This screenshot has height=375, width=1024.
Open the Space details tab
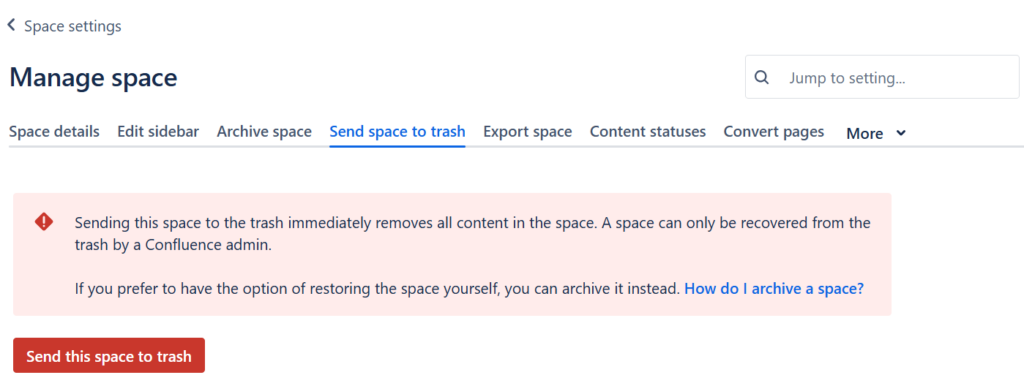pyautogui.click(x=54, y=132)
